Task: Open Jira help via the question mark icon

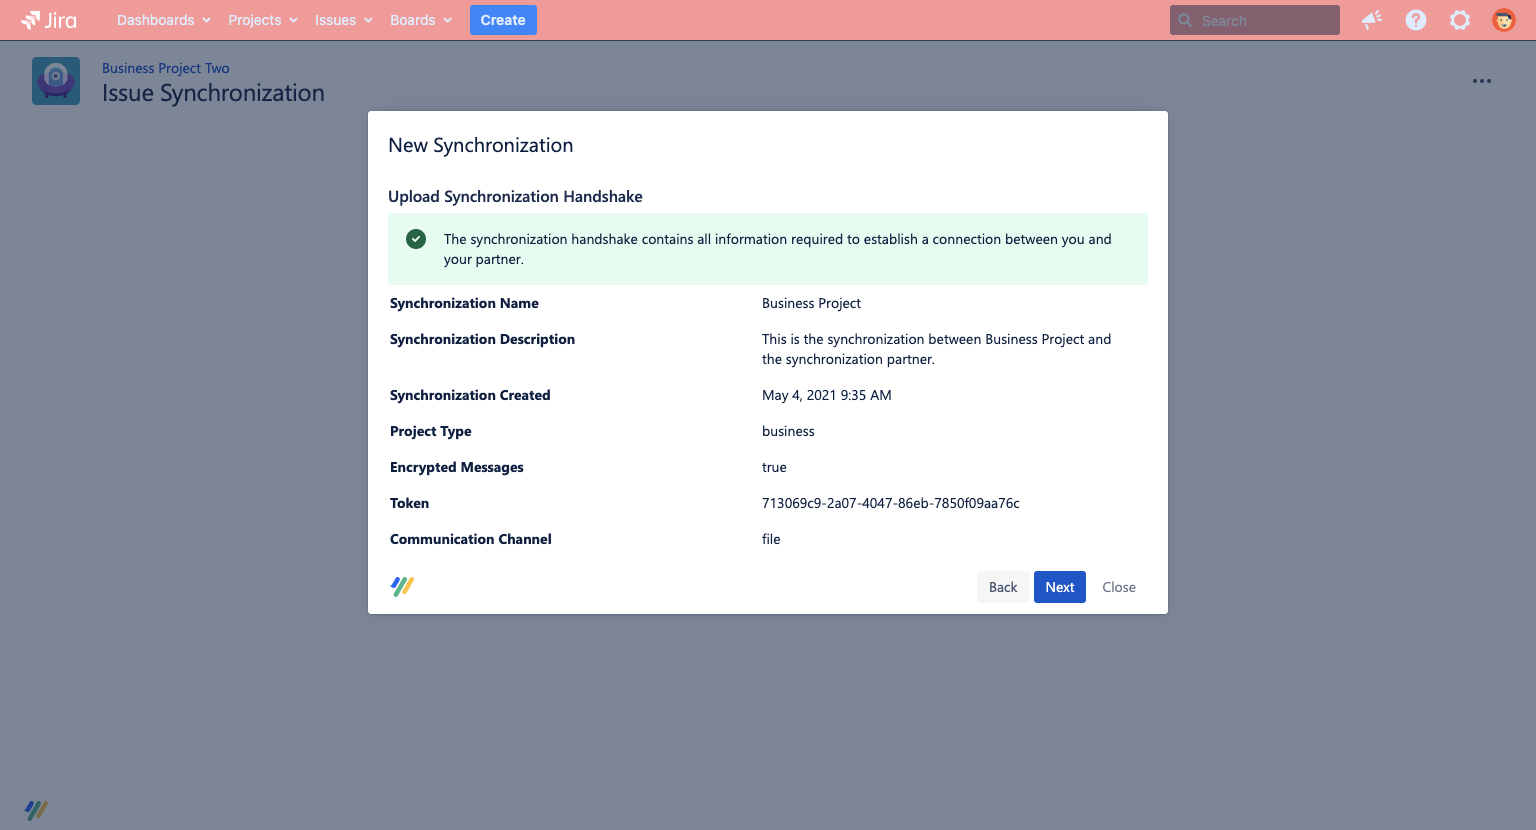Action: coord(1415,20)
